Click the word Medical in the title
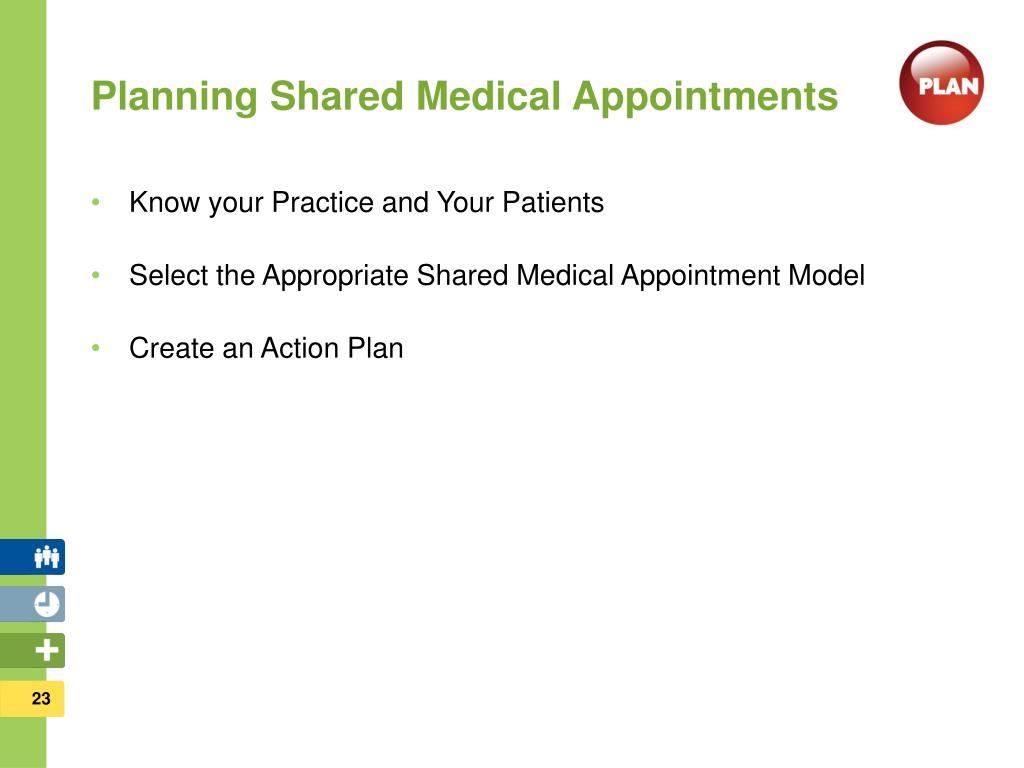1024x768 pixels. coord(488,96)
